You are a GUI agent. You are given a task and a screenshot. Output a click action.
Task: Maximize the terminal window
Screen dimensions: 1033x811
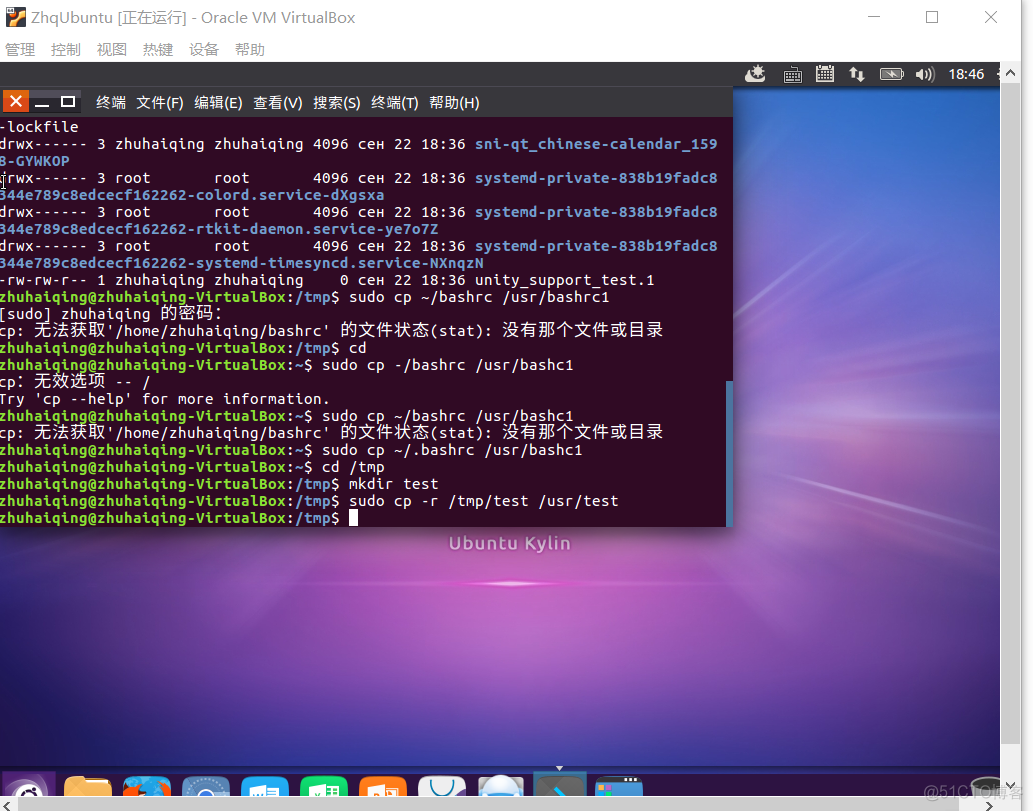click(68, 101)
